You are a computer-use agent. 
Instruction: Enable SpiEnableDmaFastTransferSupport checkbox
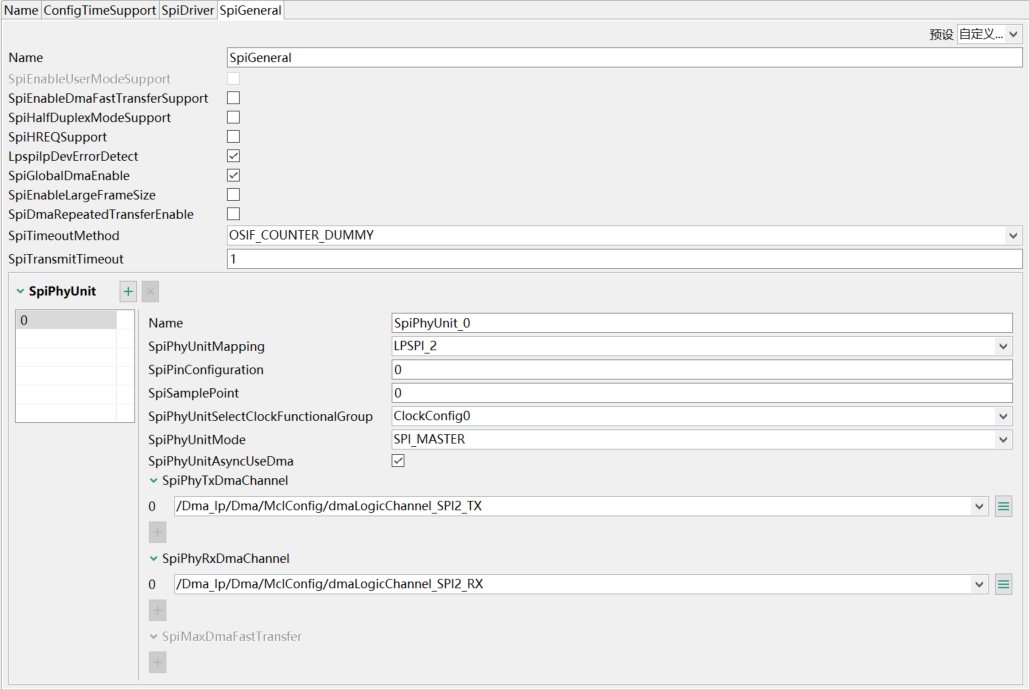tap(233, 98)
